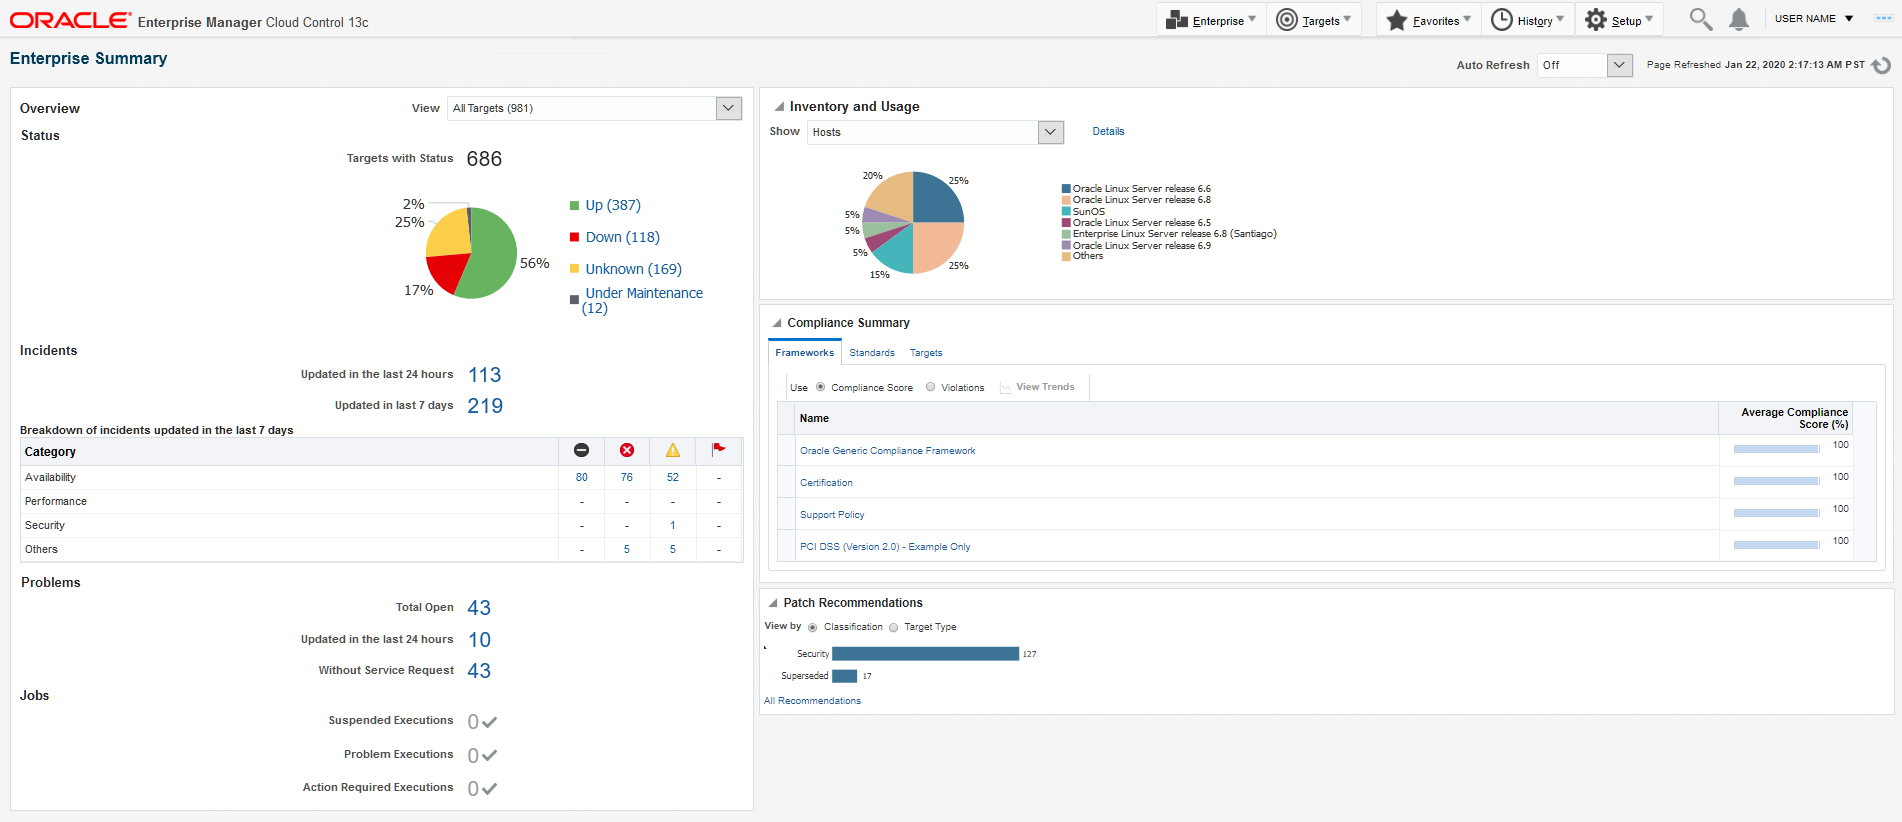Click green Up legend swatch
This screenshot has width=1902, height=822.
click(x=574, y=205)
